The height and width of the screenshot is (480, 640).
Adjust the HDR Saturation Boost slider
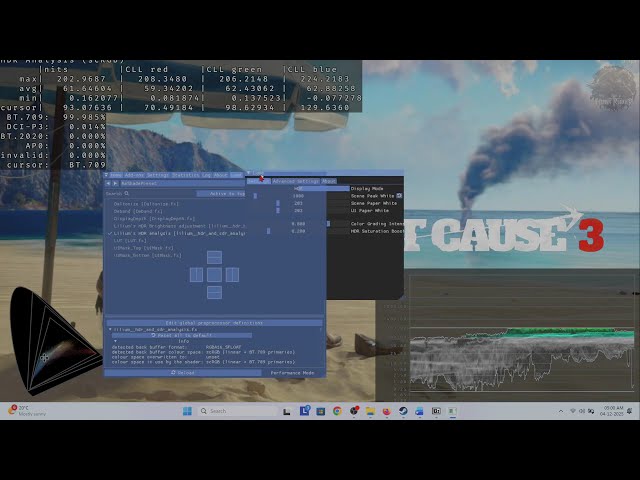coord(298,231)
